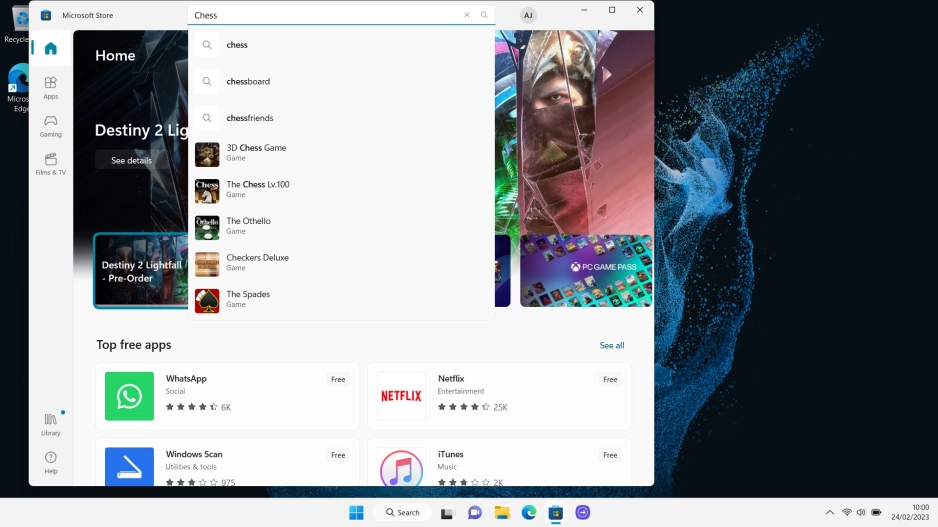Image resolution: width=938 pixels, height=527 pixels.
Task: Click the Free button for Windows Scan
Action: (338, 455)
